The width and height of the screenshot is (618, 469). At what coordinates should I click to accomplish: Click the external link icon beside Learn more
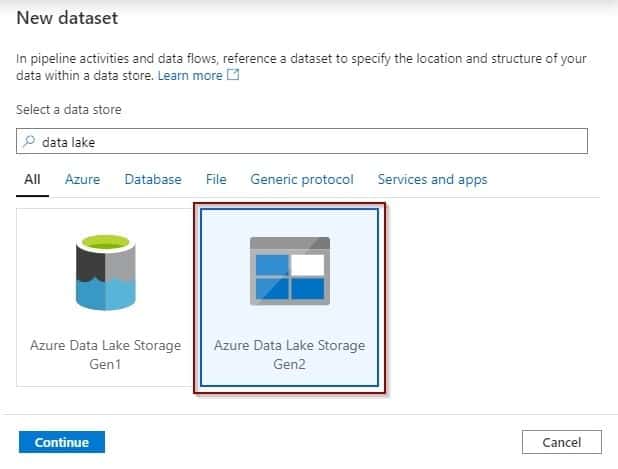click(233, 74)
